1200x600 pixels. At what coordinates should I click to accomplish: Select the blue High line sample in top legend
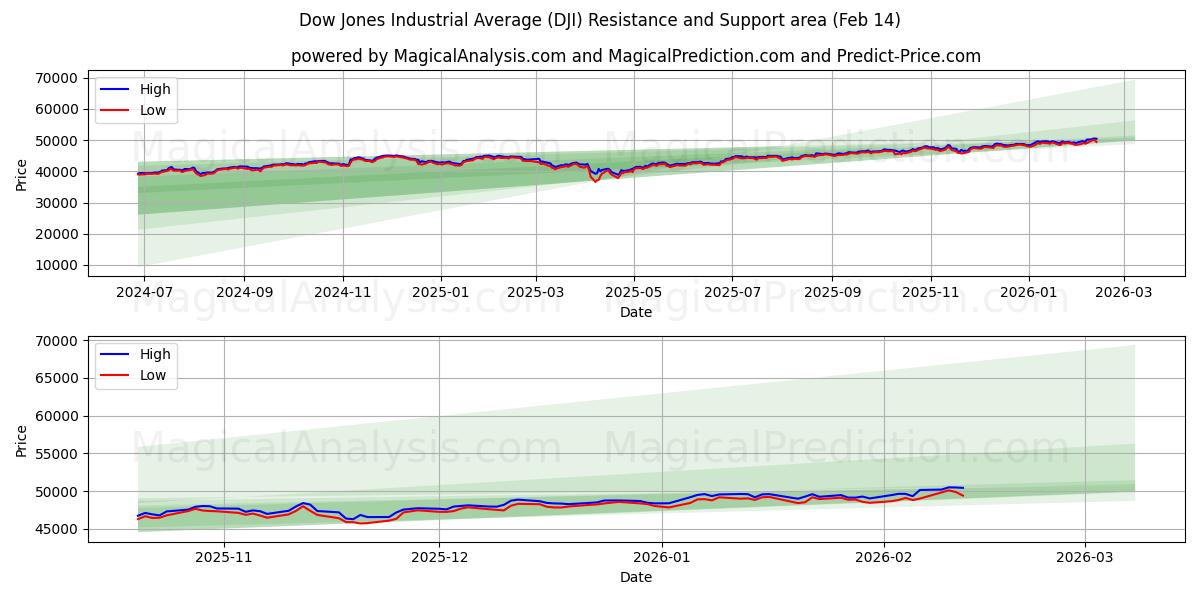click(114, 89)
